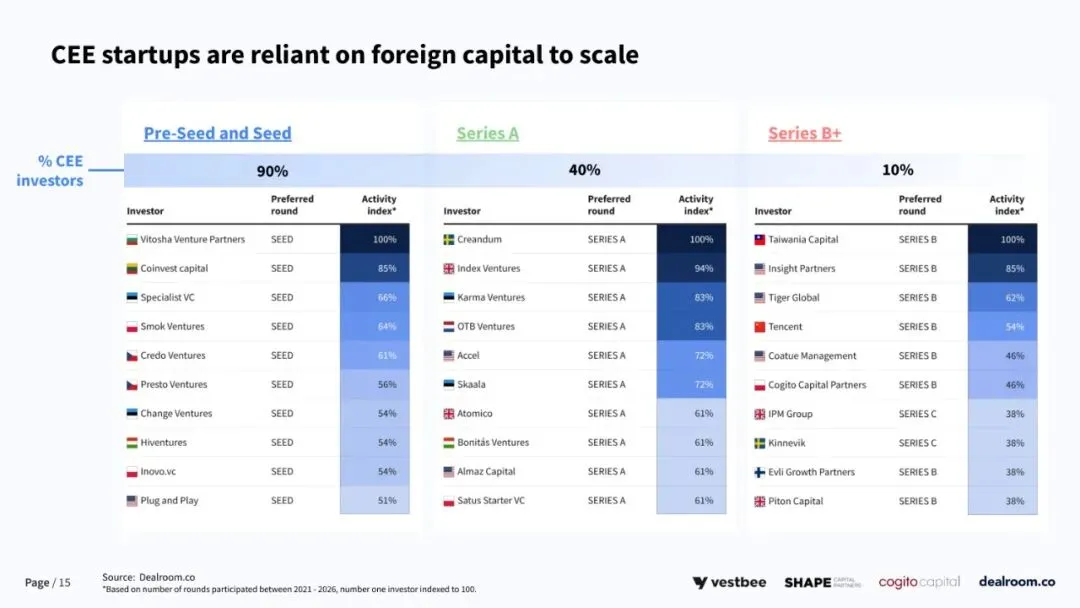Click the Taiwan flag beside Taiwania Capital

[x=760, y=240]
